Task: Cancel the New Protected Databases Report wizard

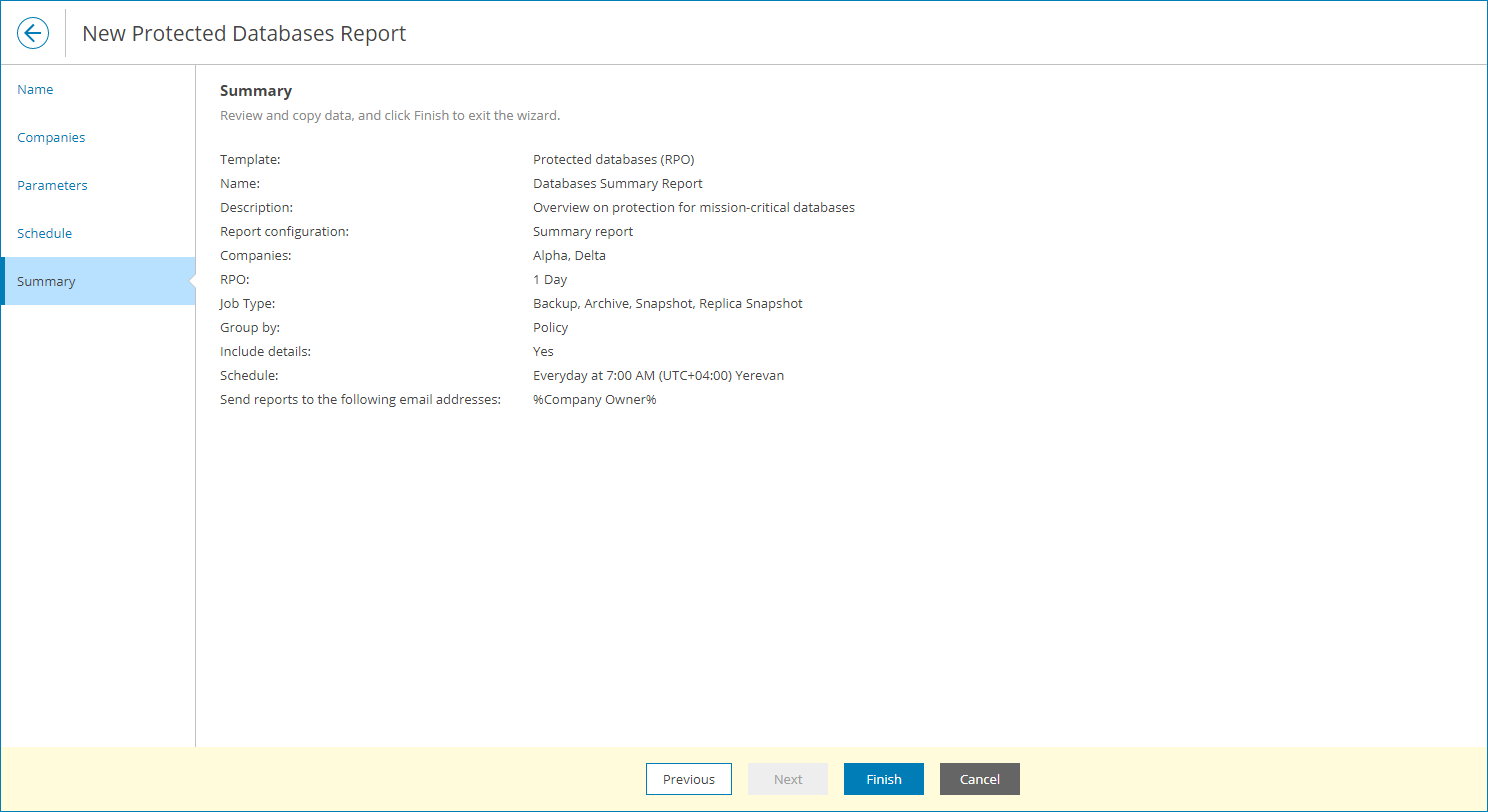Action: pos(979,779)
